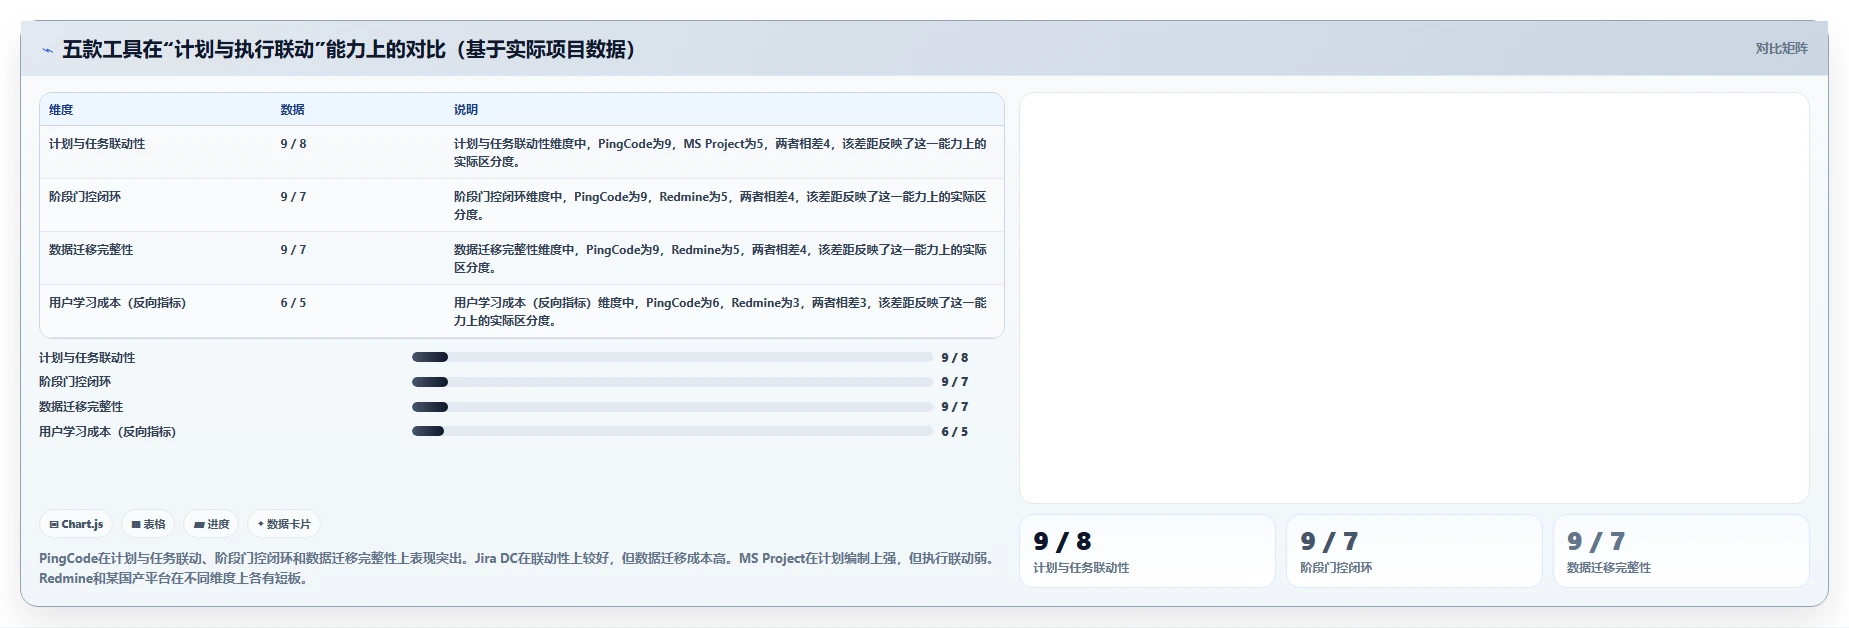This screenshot has height=628, width=1849.
Task: Click the 计划与任务联动性 label beside progress bar
Action: click(87, 358)
